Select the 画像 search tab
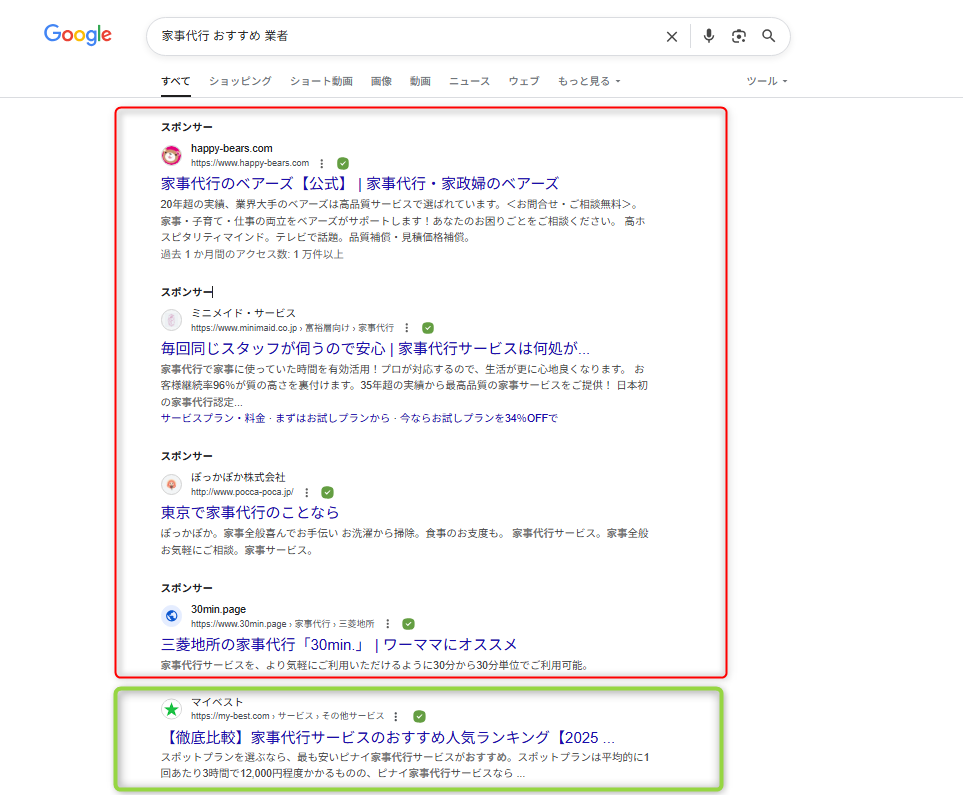 381,81
